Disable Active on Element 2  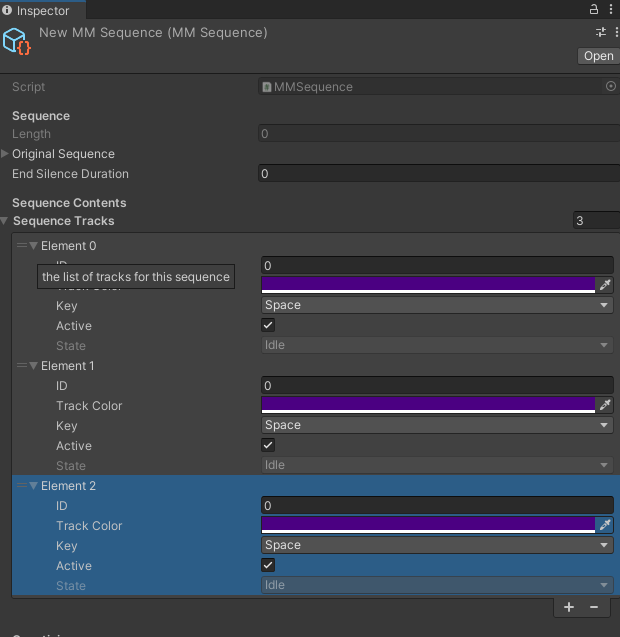click(x=268, y=565)
